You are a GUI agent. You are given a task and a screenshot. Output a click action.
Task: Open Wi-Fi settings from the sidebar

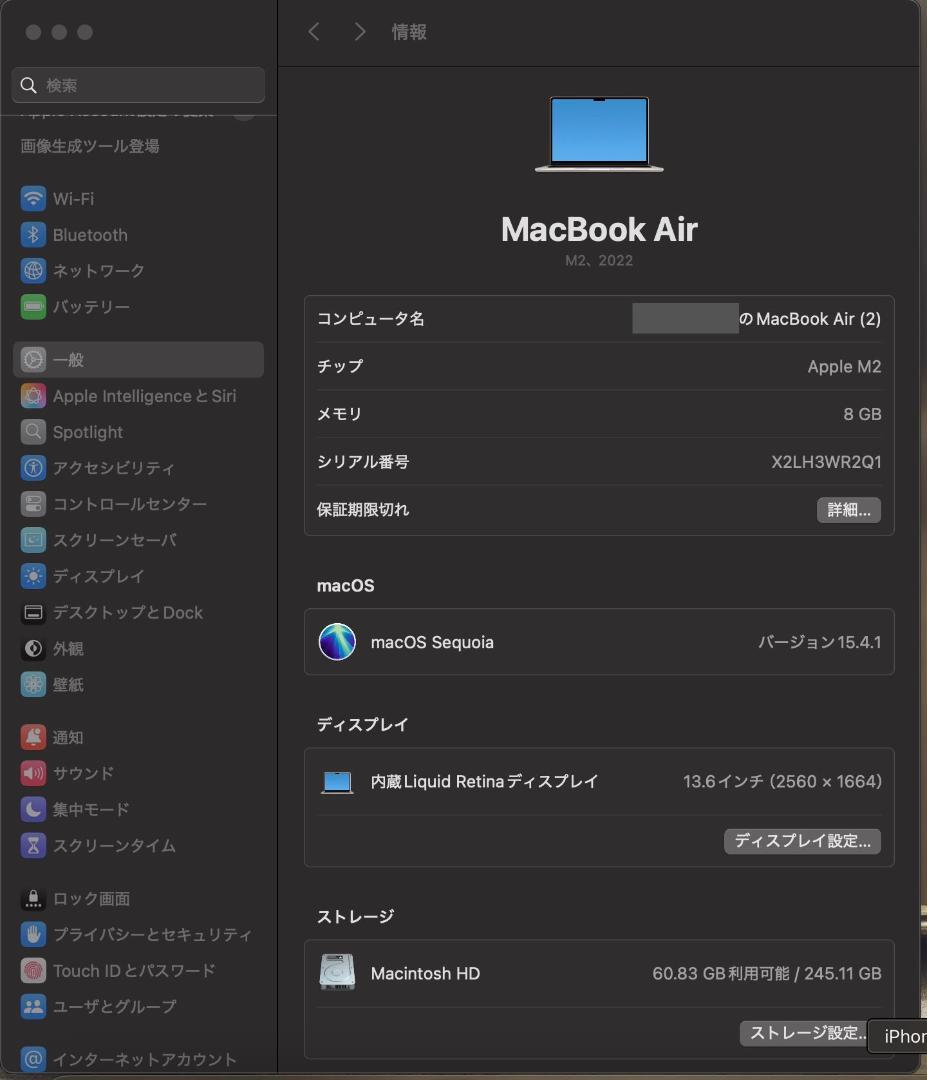pyautogui.click(x=33, y=199)
